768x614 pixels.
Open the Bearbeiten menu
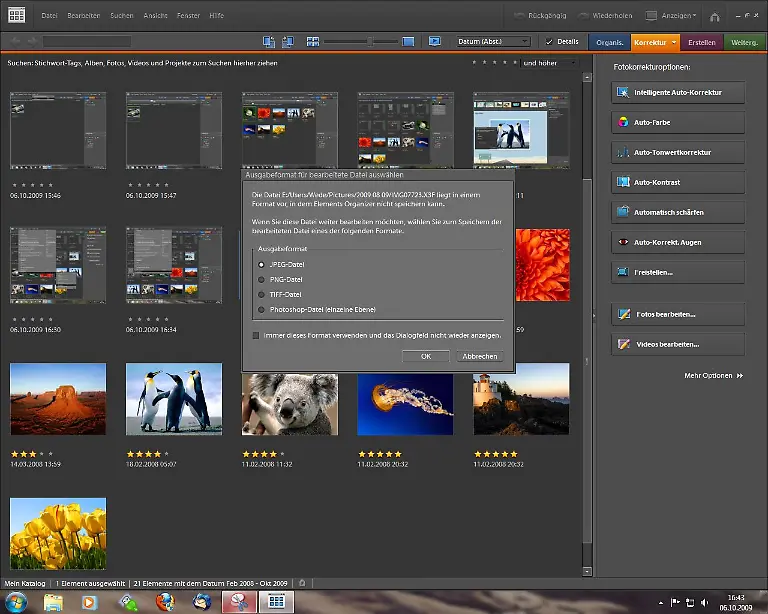[85, 16]
